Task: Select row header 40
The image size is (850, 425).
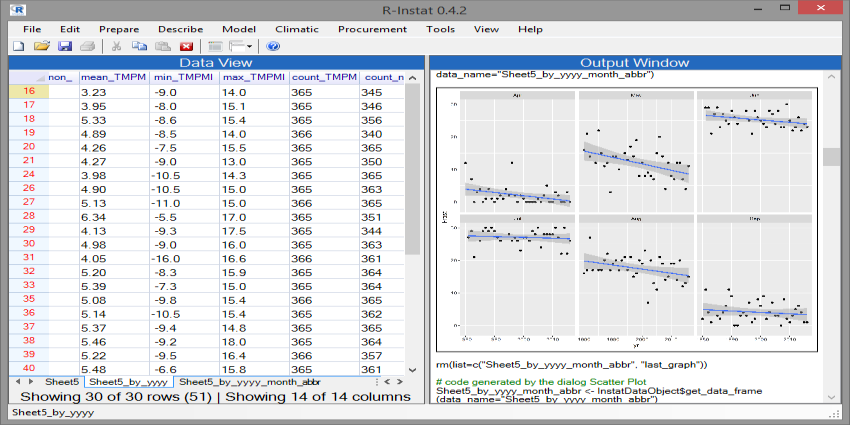Action: tap(29, 369)
